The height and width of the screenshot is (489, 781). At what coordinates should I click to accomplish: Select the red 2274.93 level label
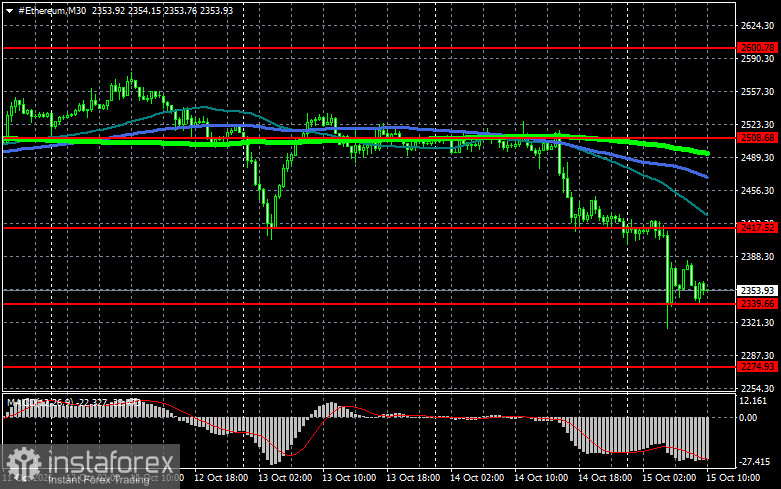click(757, 367)
